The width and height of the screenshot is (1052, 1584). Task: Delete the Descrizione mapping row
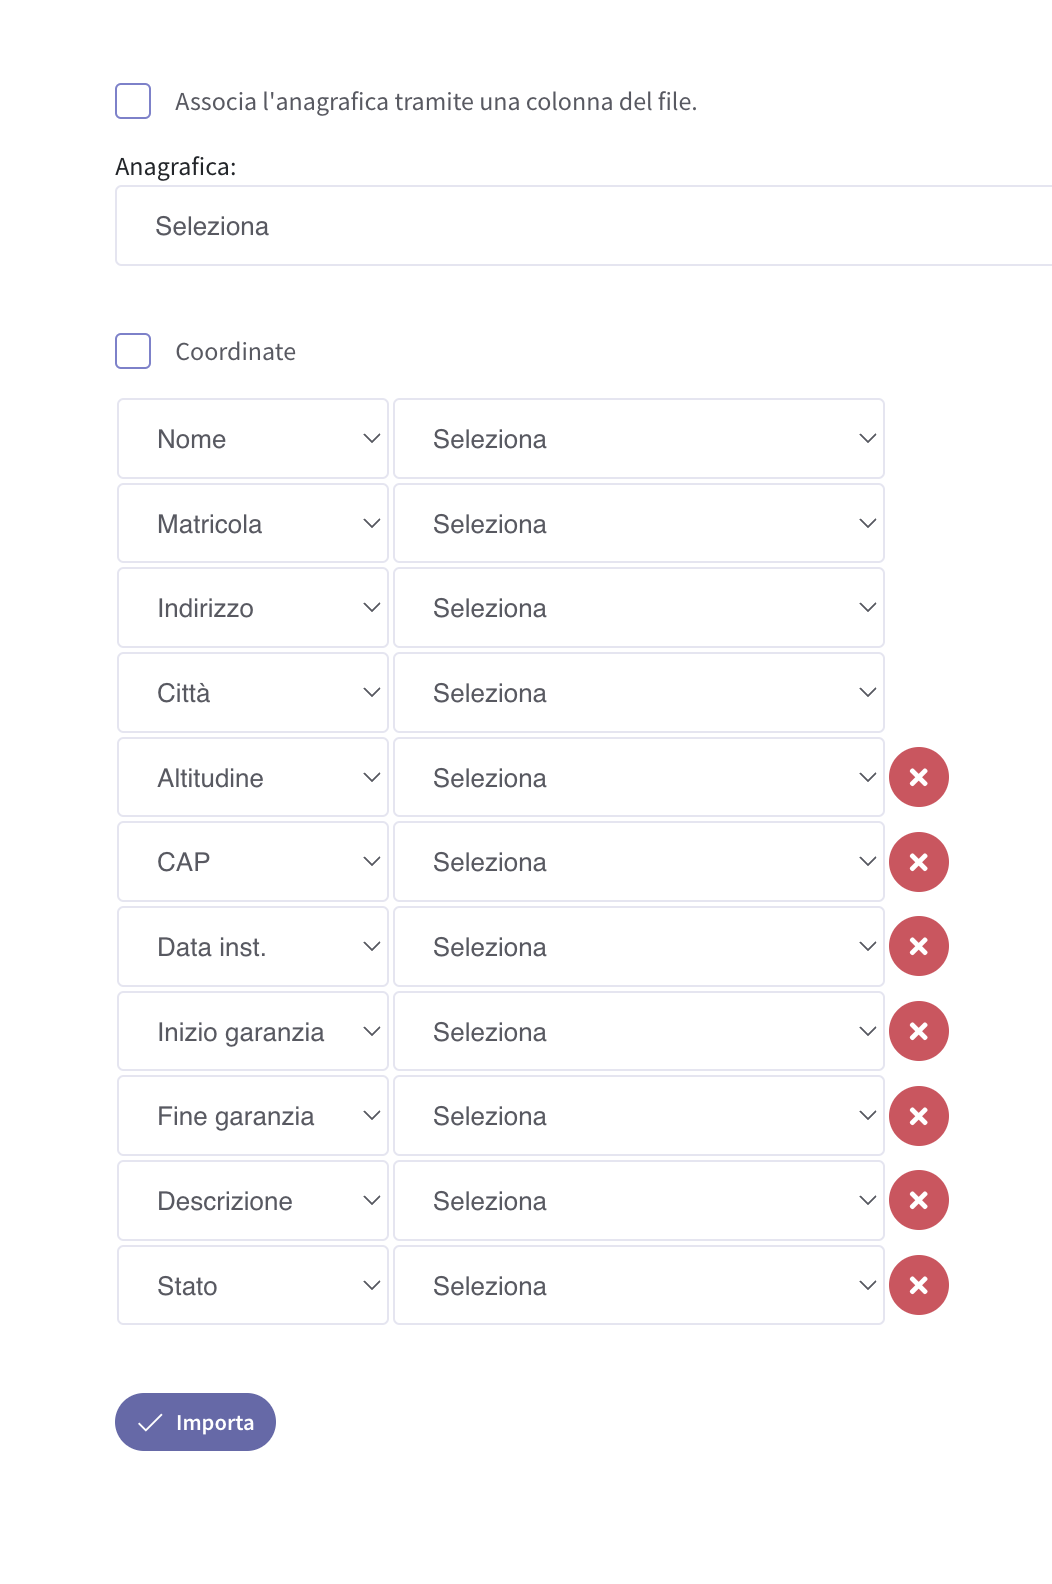[919, 1200]
